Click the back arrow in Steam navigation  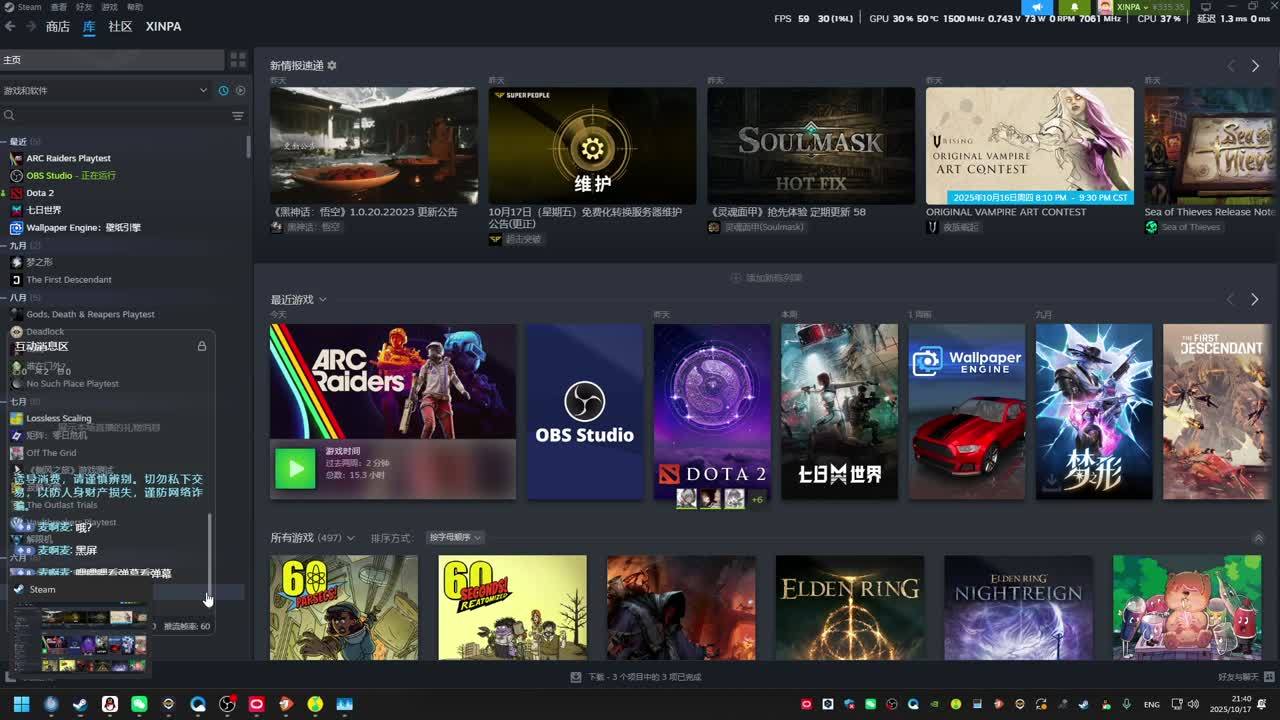pos(10,27)
